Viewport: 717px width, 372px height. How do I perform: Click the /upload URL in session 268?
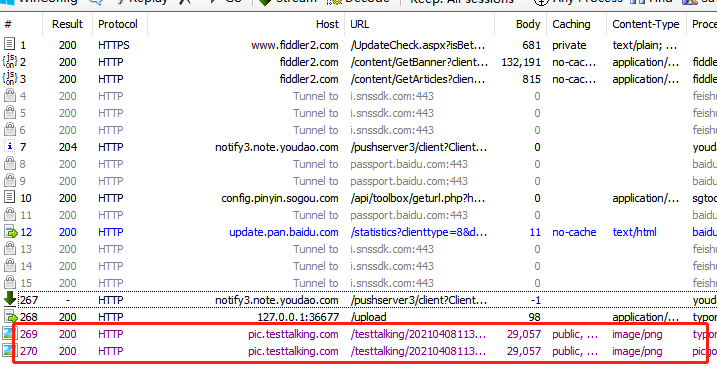pyautogui.click(x=368, y=317)
